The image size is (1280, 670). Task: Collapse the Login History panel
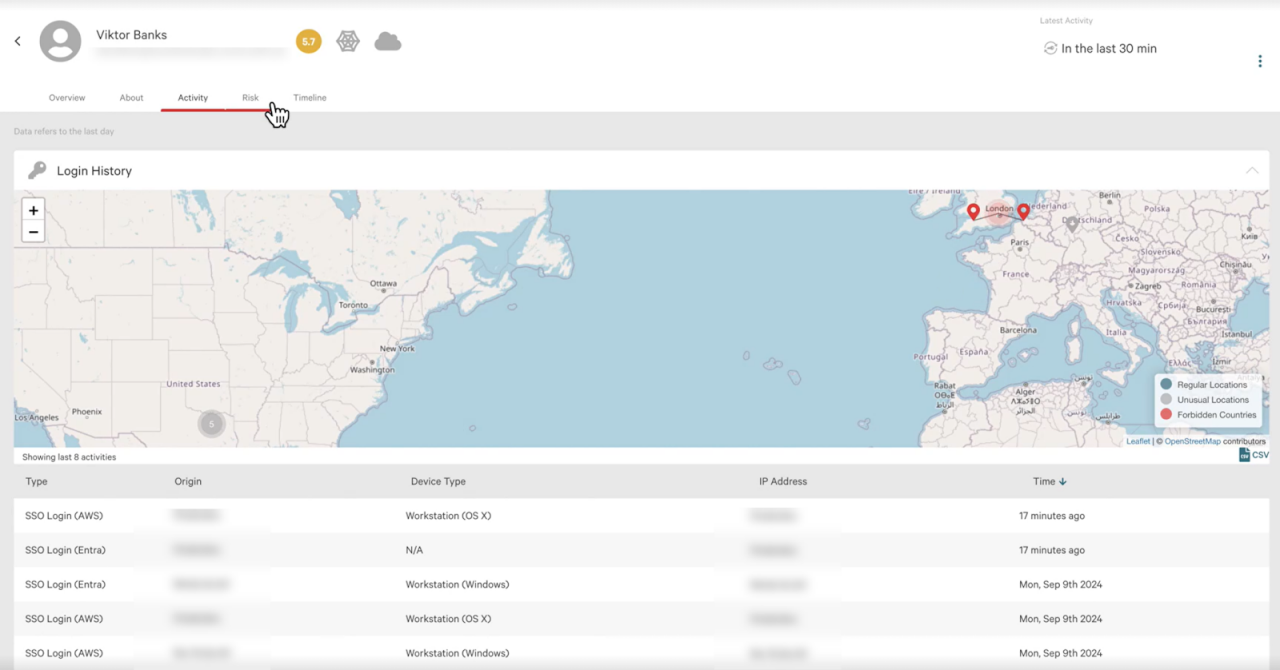coord(1252,171)
